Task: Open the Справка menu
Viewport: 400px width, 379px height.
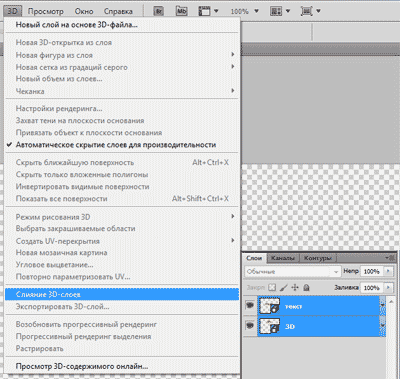Action: (x=118, y=11)
